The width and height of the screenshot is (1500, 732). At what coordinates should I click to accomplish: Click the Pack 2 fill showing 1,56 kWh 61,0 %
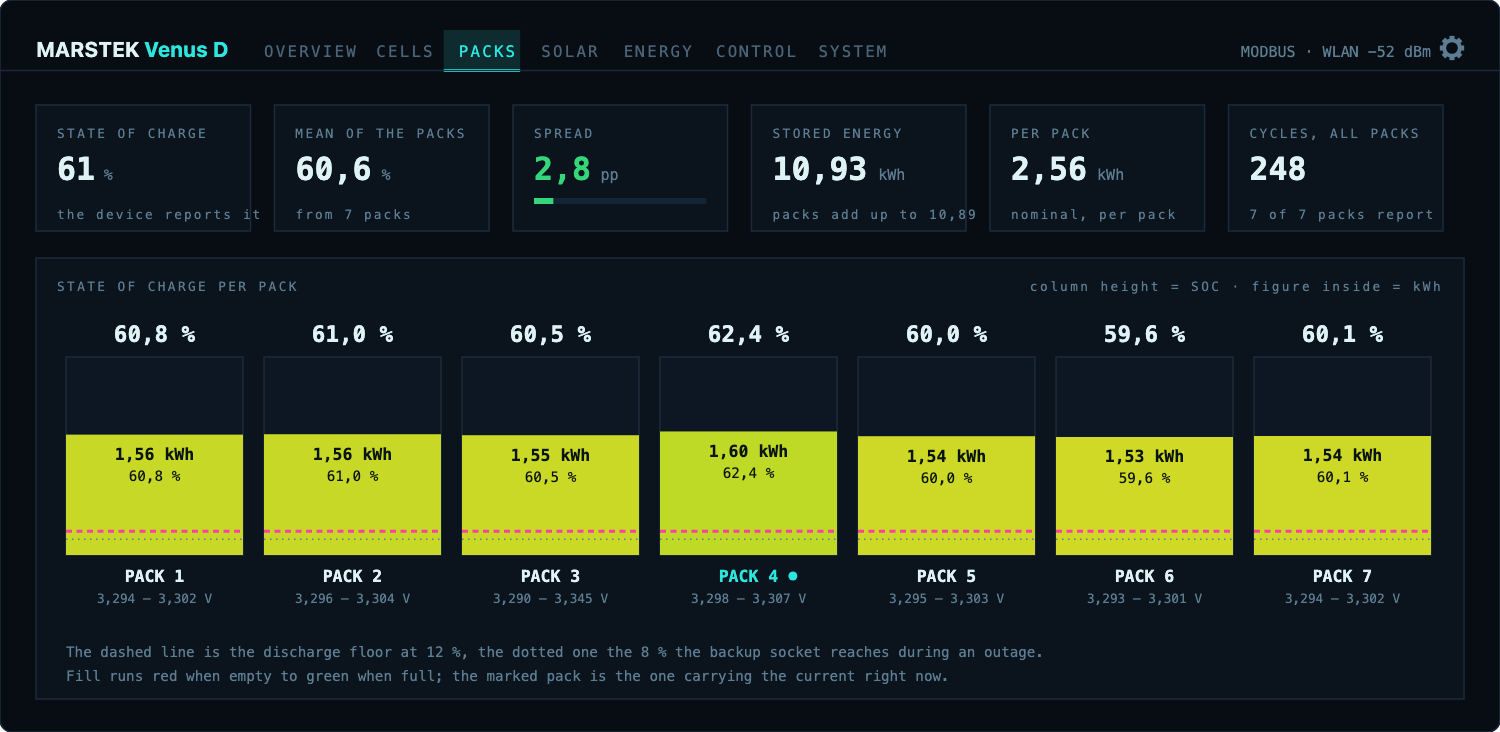pos(352,494)
